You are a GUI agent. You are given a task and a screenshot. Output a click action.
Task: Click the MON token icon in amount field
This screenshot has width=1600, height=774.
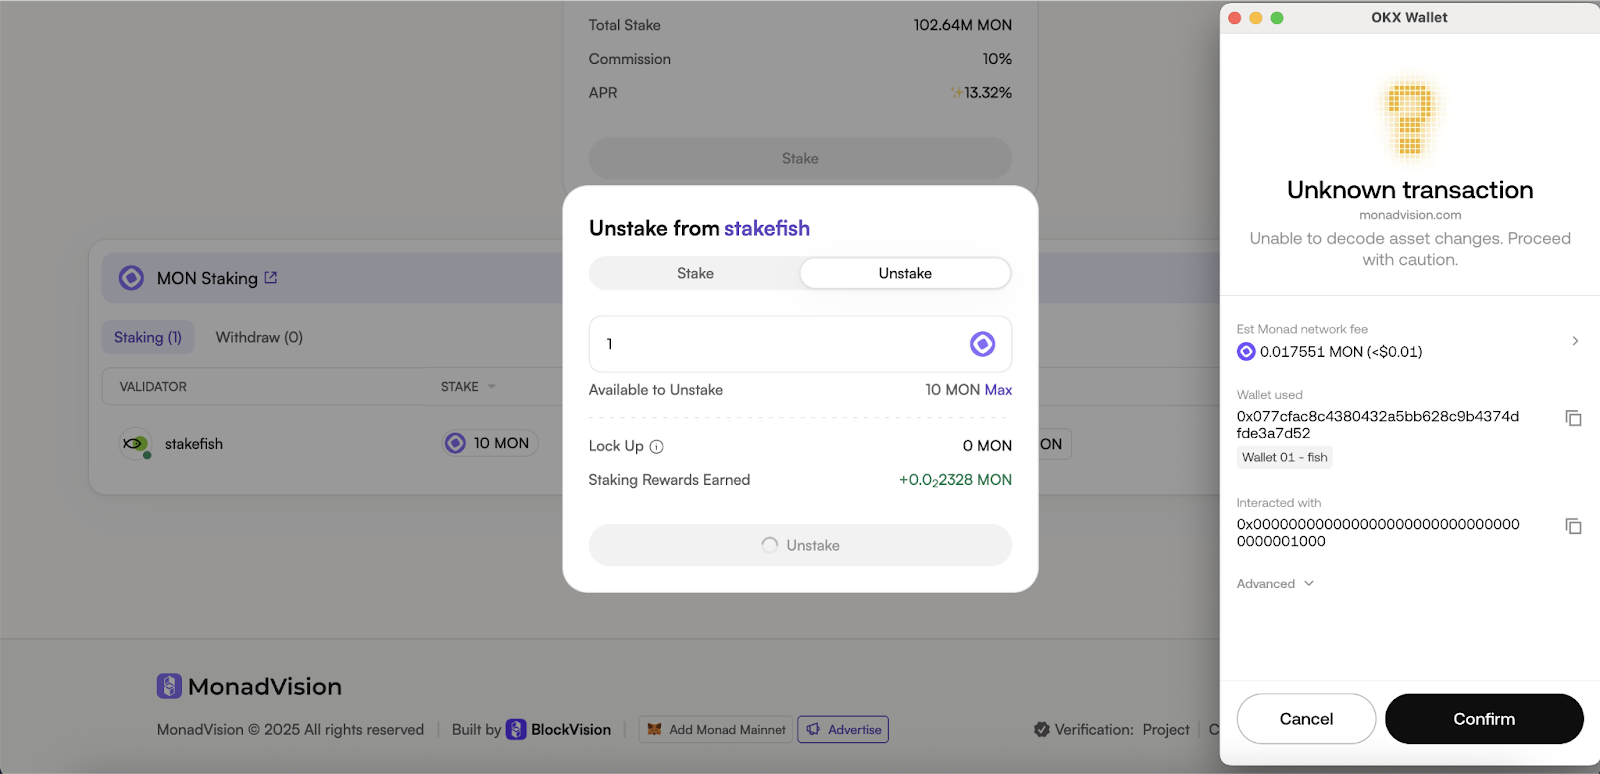click(x=982, y=344)
